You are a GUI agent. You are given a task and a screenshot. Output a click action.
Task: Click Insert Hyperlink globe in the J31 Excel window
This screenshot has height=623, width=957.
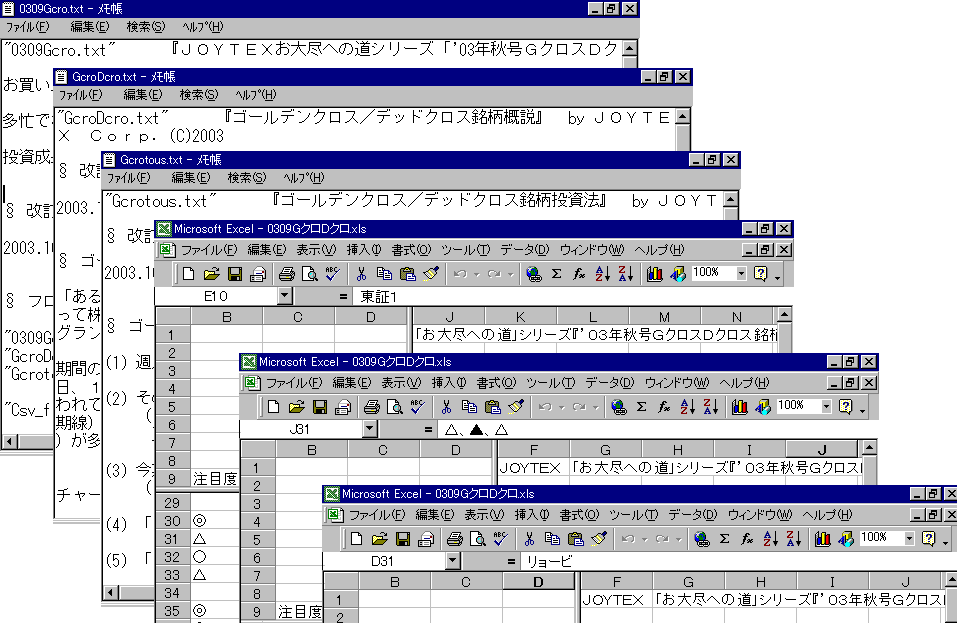point(618,407)
